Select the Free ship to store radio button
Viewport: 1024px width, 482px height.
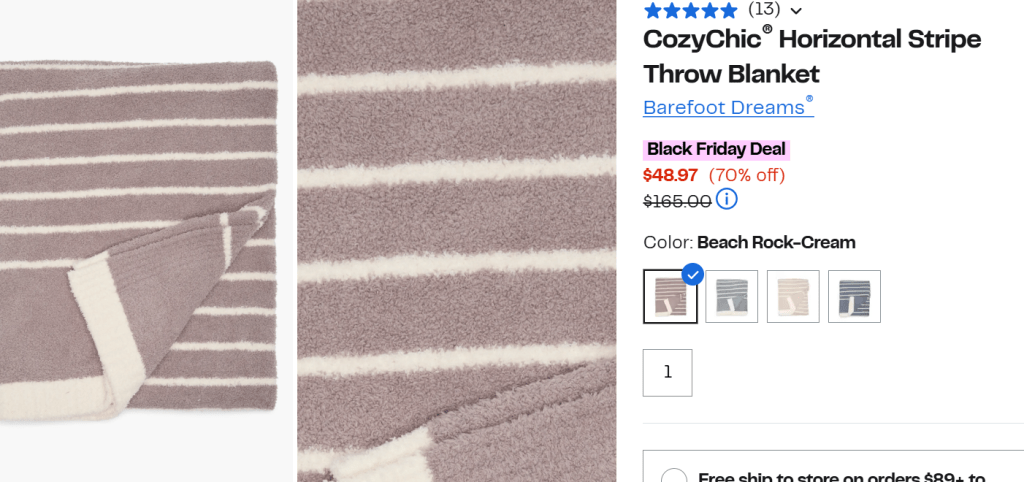click(674, 478)
